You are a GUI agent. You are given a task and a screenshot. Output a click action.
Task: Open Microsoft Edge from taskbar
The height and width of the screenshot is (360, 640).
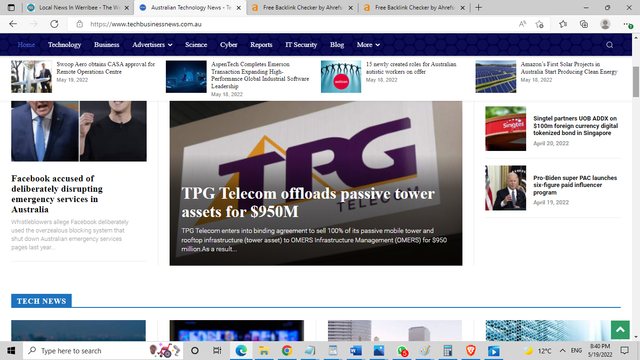tap(241, 351)
